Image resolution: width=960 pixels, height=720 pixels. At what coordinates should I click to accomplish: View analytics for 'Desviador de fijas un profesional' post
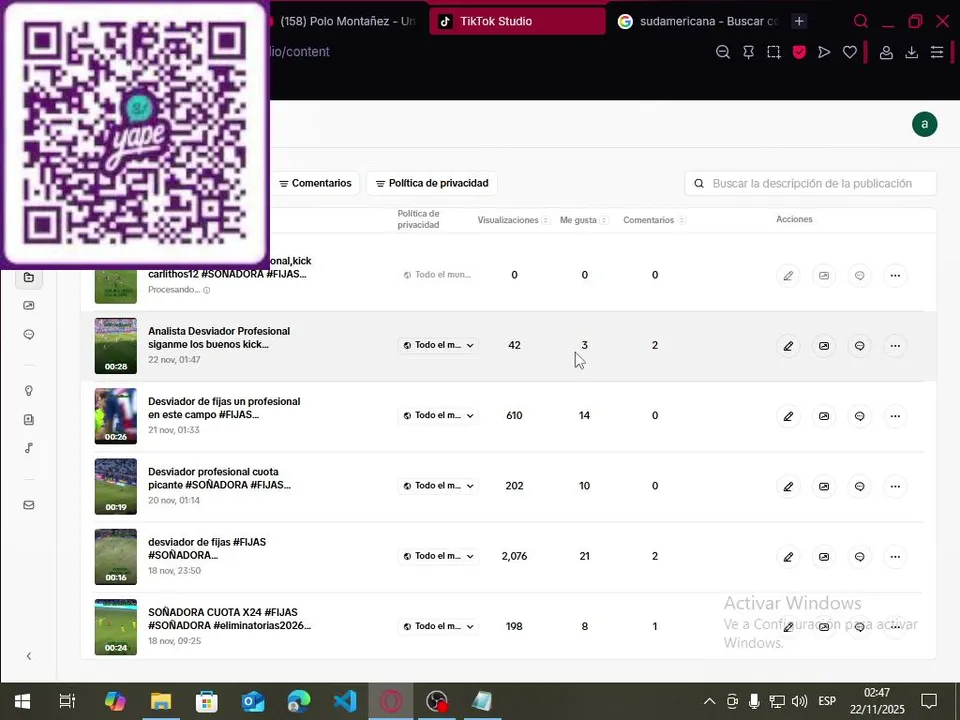point(824,416)
